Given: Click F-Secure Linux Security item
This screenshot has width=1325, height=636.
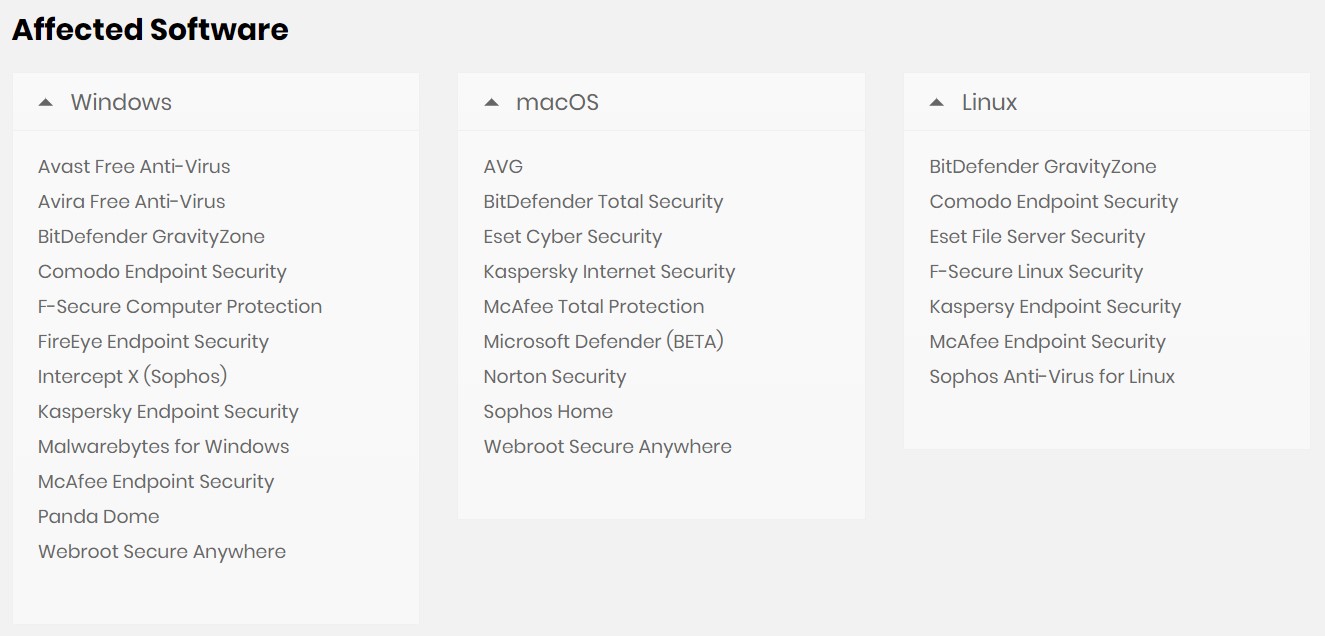Looking at the screenshot, I should click(x=1036, y=272).
